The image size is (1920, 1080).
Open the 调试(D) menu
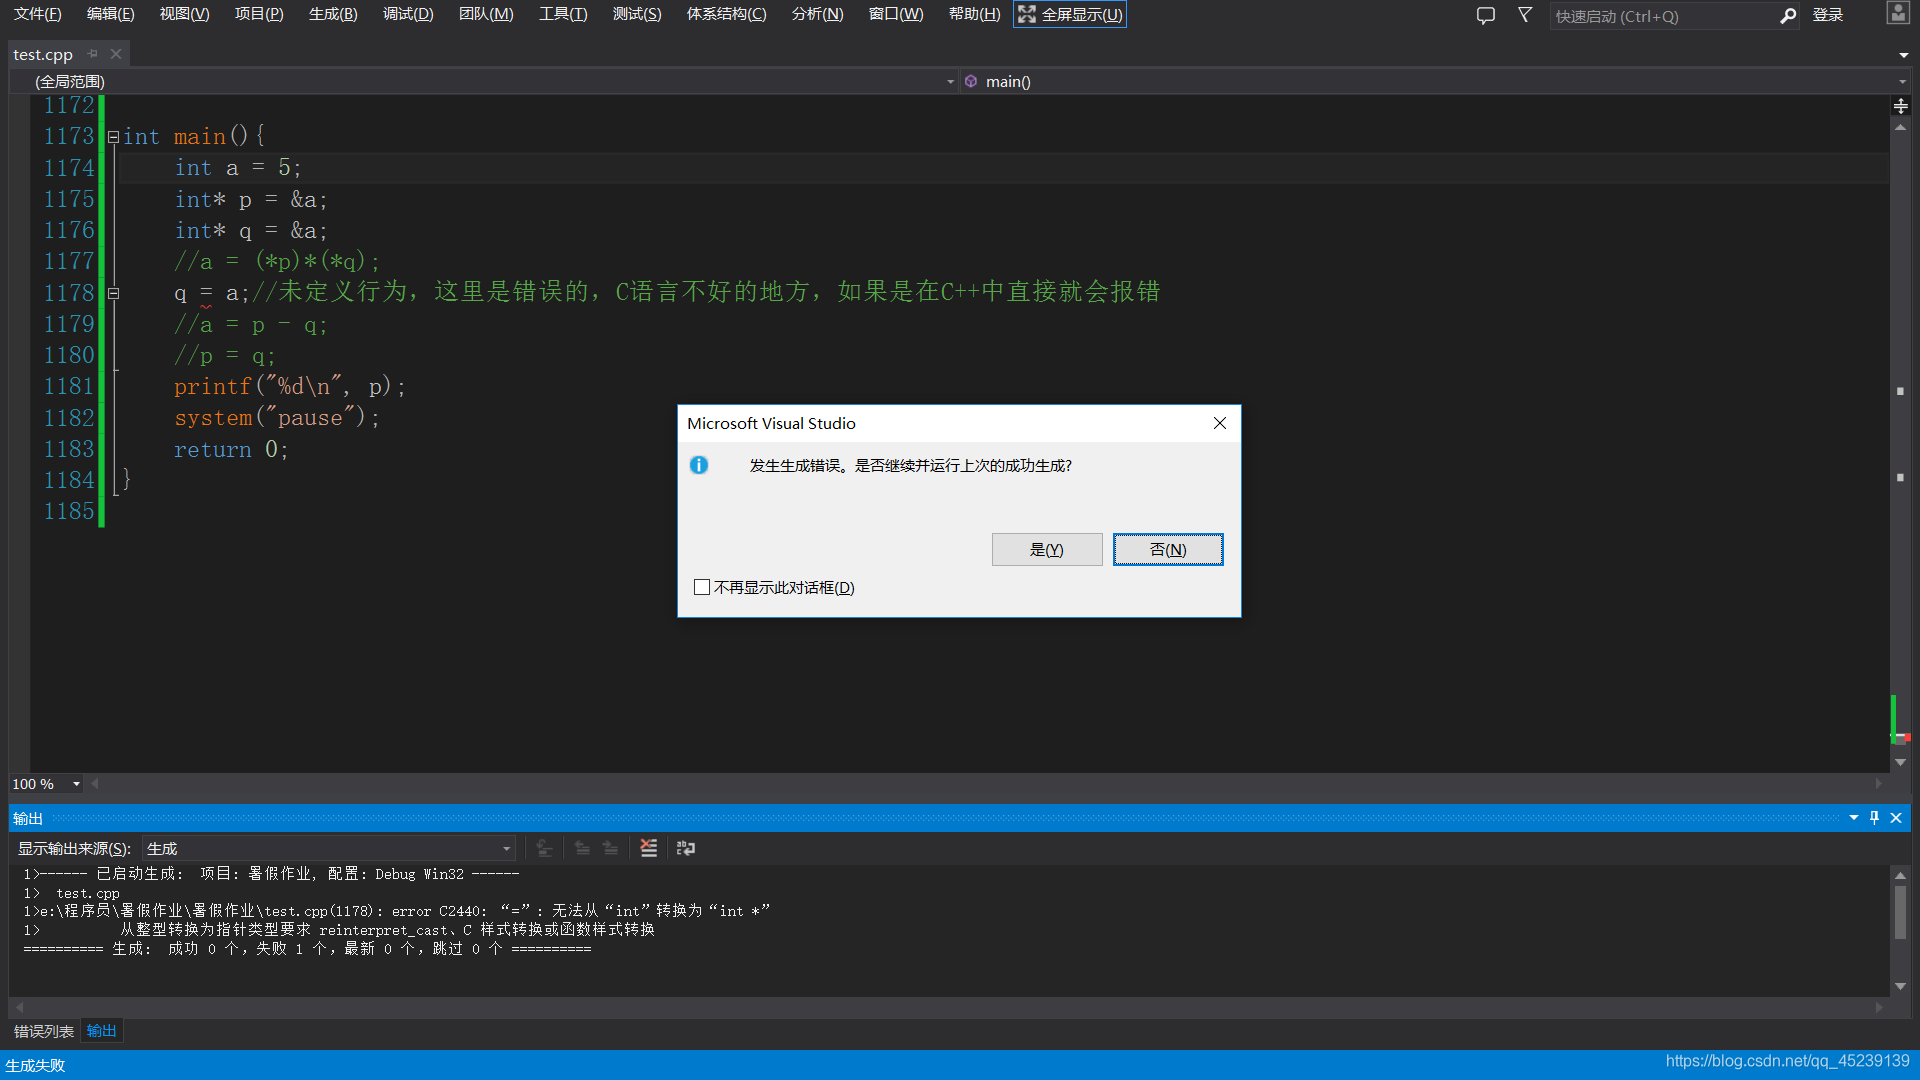(x=407, y=14)
